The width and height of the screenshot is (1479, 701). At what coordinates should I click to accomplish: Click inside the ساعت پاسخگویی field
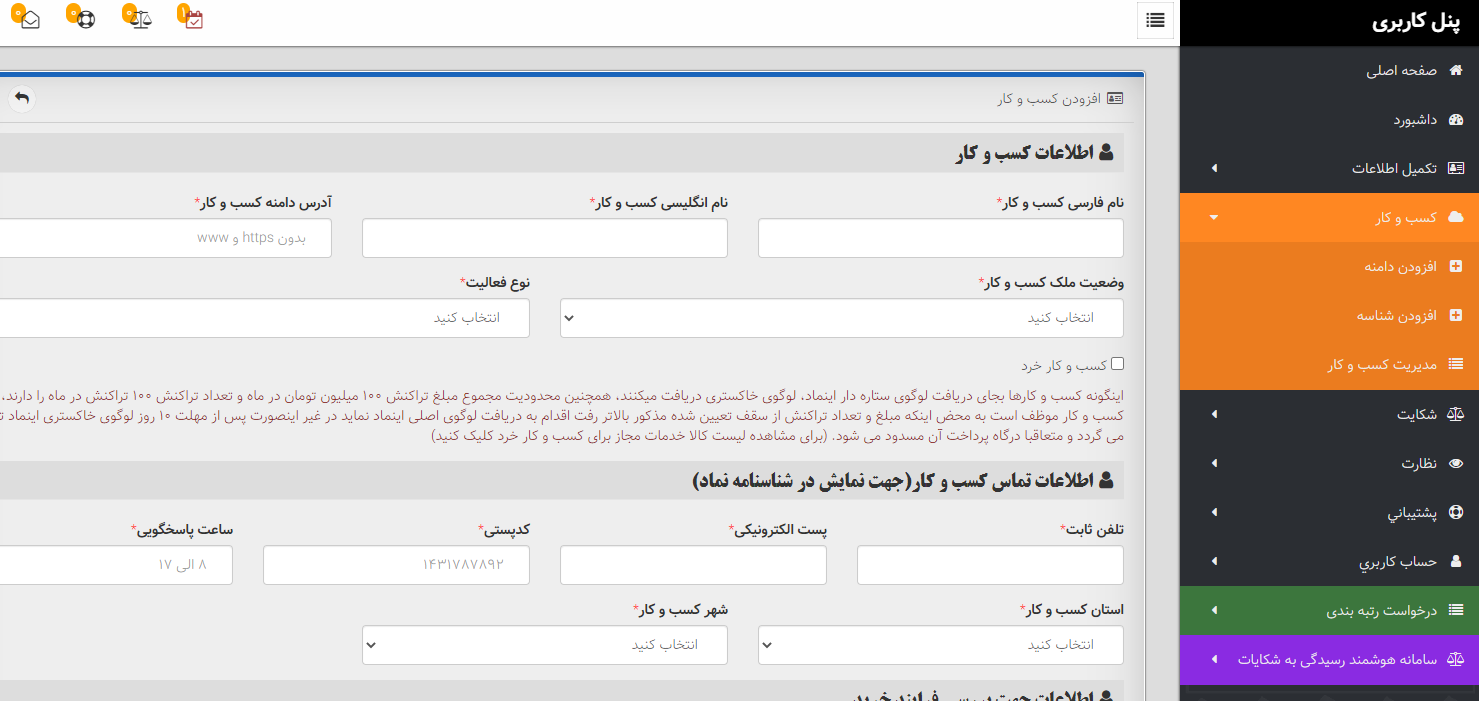click(116, 565)
